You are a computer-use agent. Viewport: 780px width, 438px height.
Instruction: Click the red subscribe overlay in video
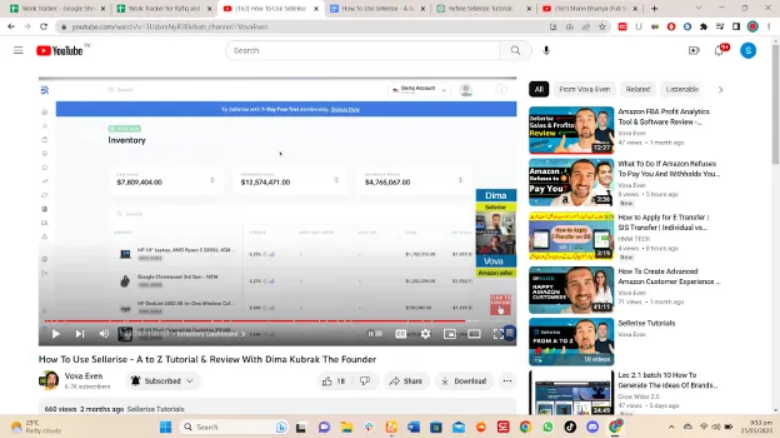(500, 304)
